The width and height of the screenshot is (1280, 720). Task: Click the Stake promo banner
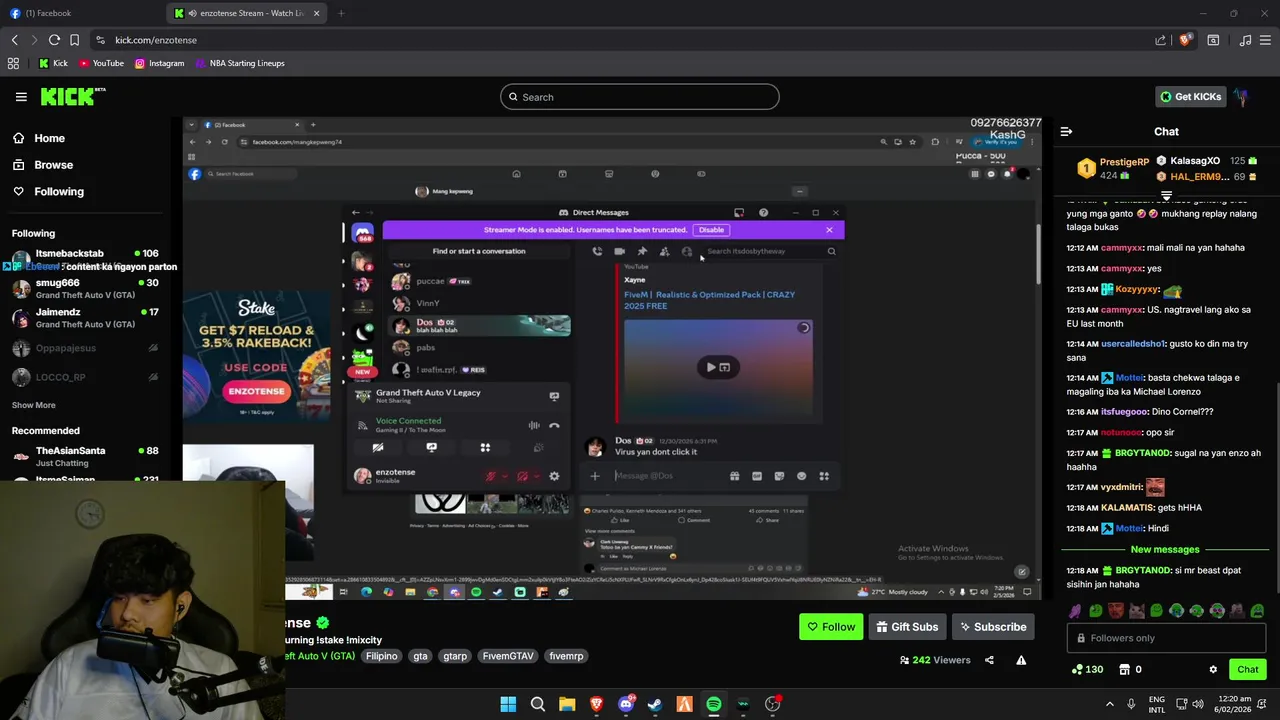pyautogui.click(x=257, y=355)
